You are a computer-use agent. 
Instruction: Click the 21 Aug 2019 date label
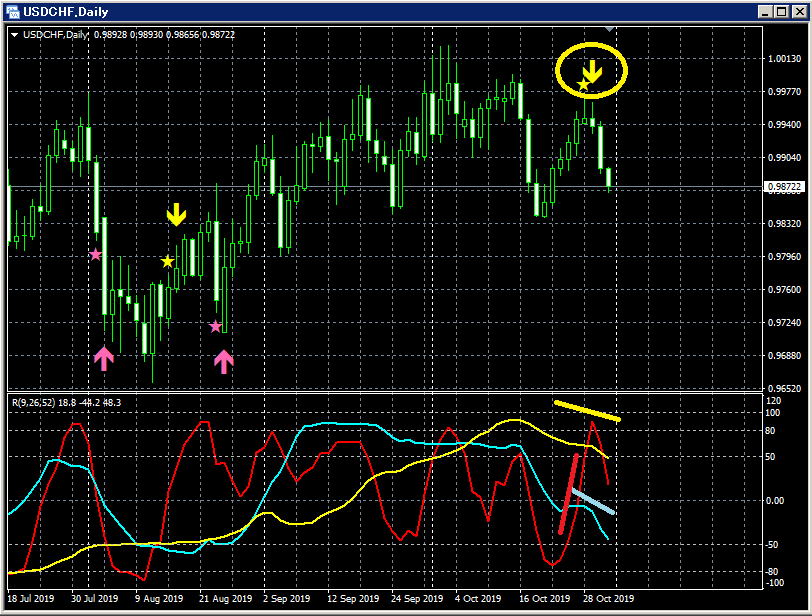225,598
